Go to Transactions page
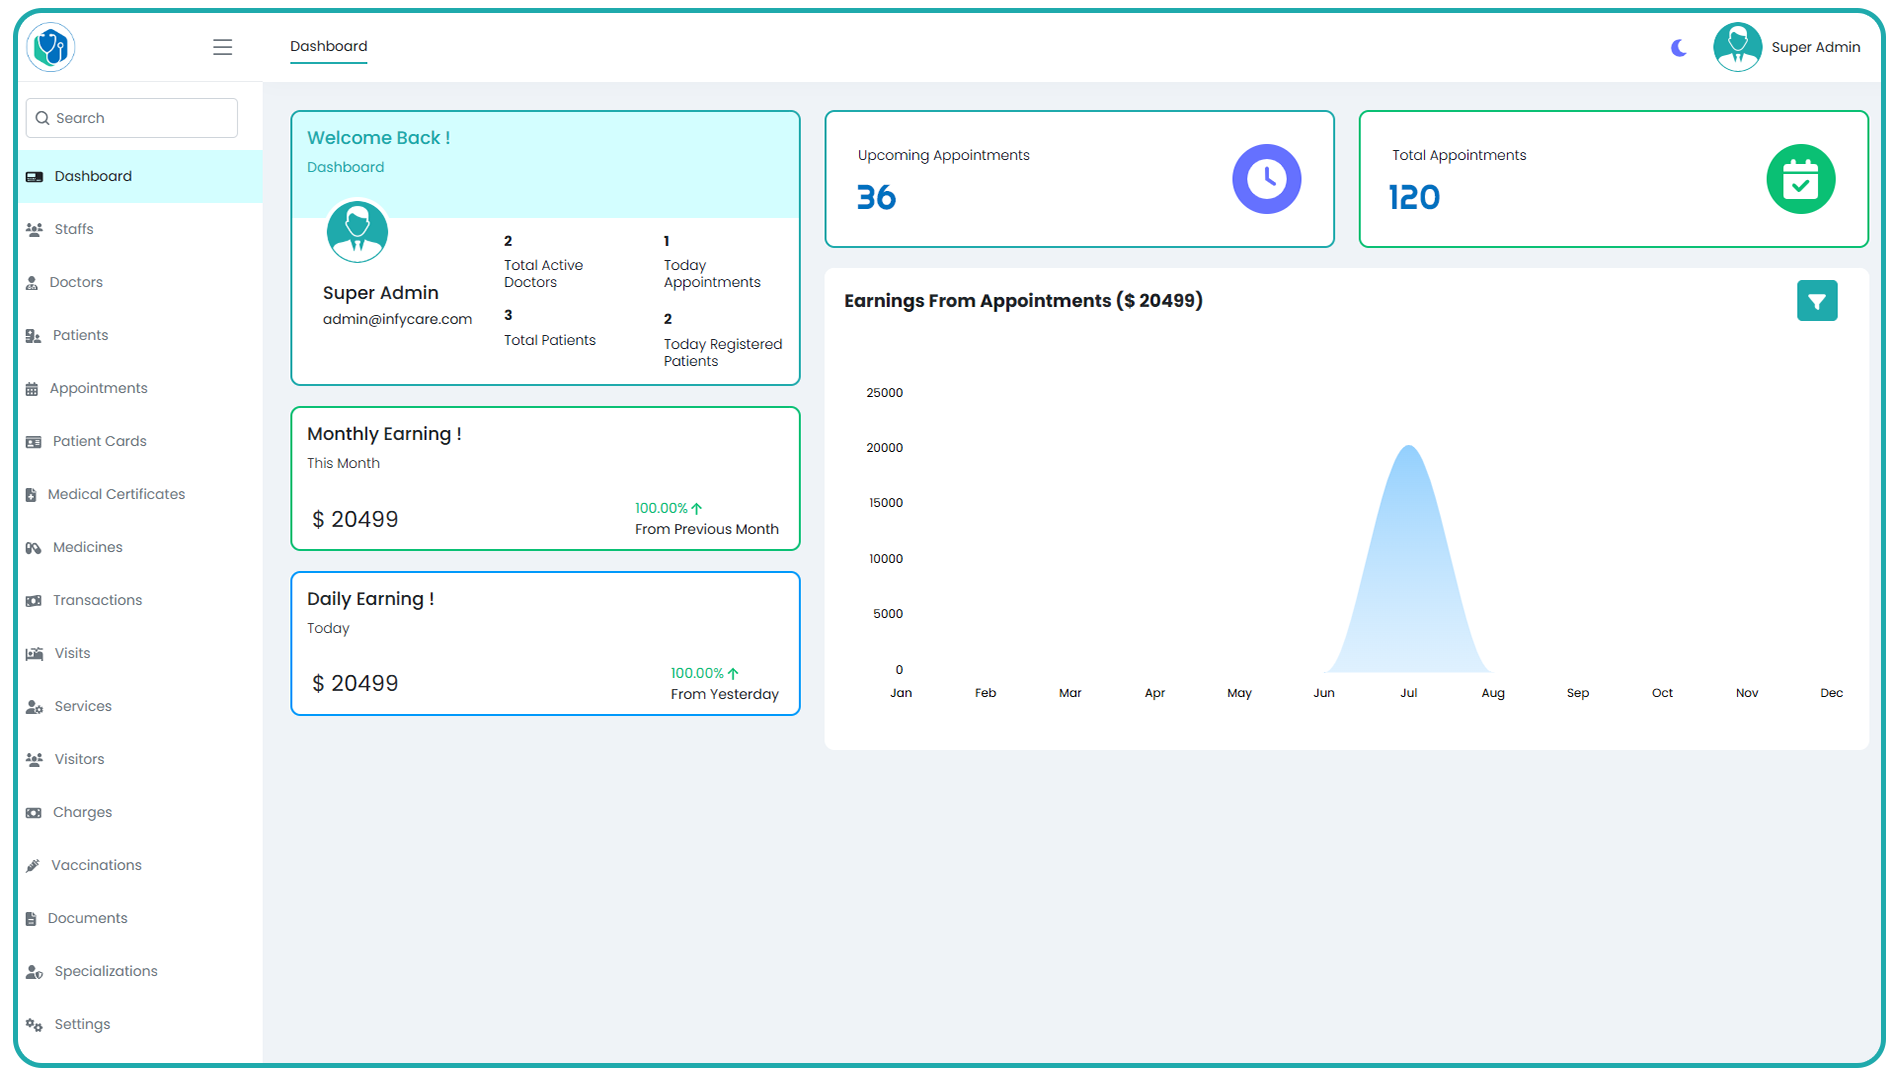Viewport: 1896px width, 1079px height. coord(140,600)
